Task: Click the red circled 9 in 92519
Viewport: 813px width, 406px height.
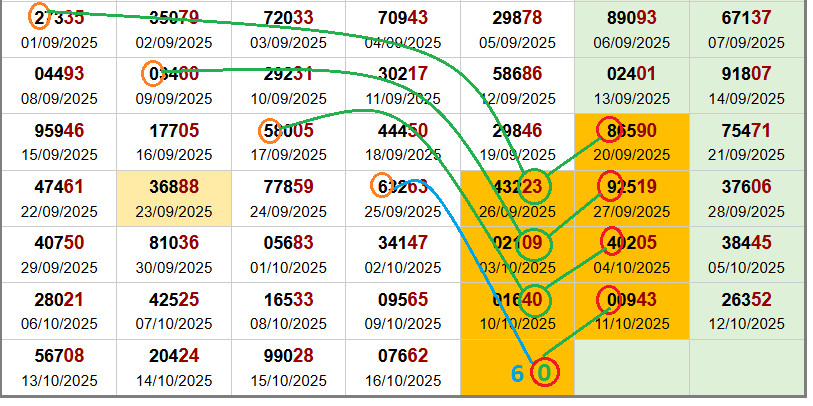Action: tap(609, 186)
